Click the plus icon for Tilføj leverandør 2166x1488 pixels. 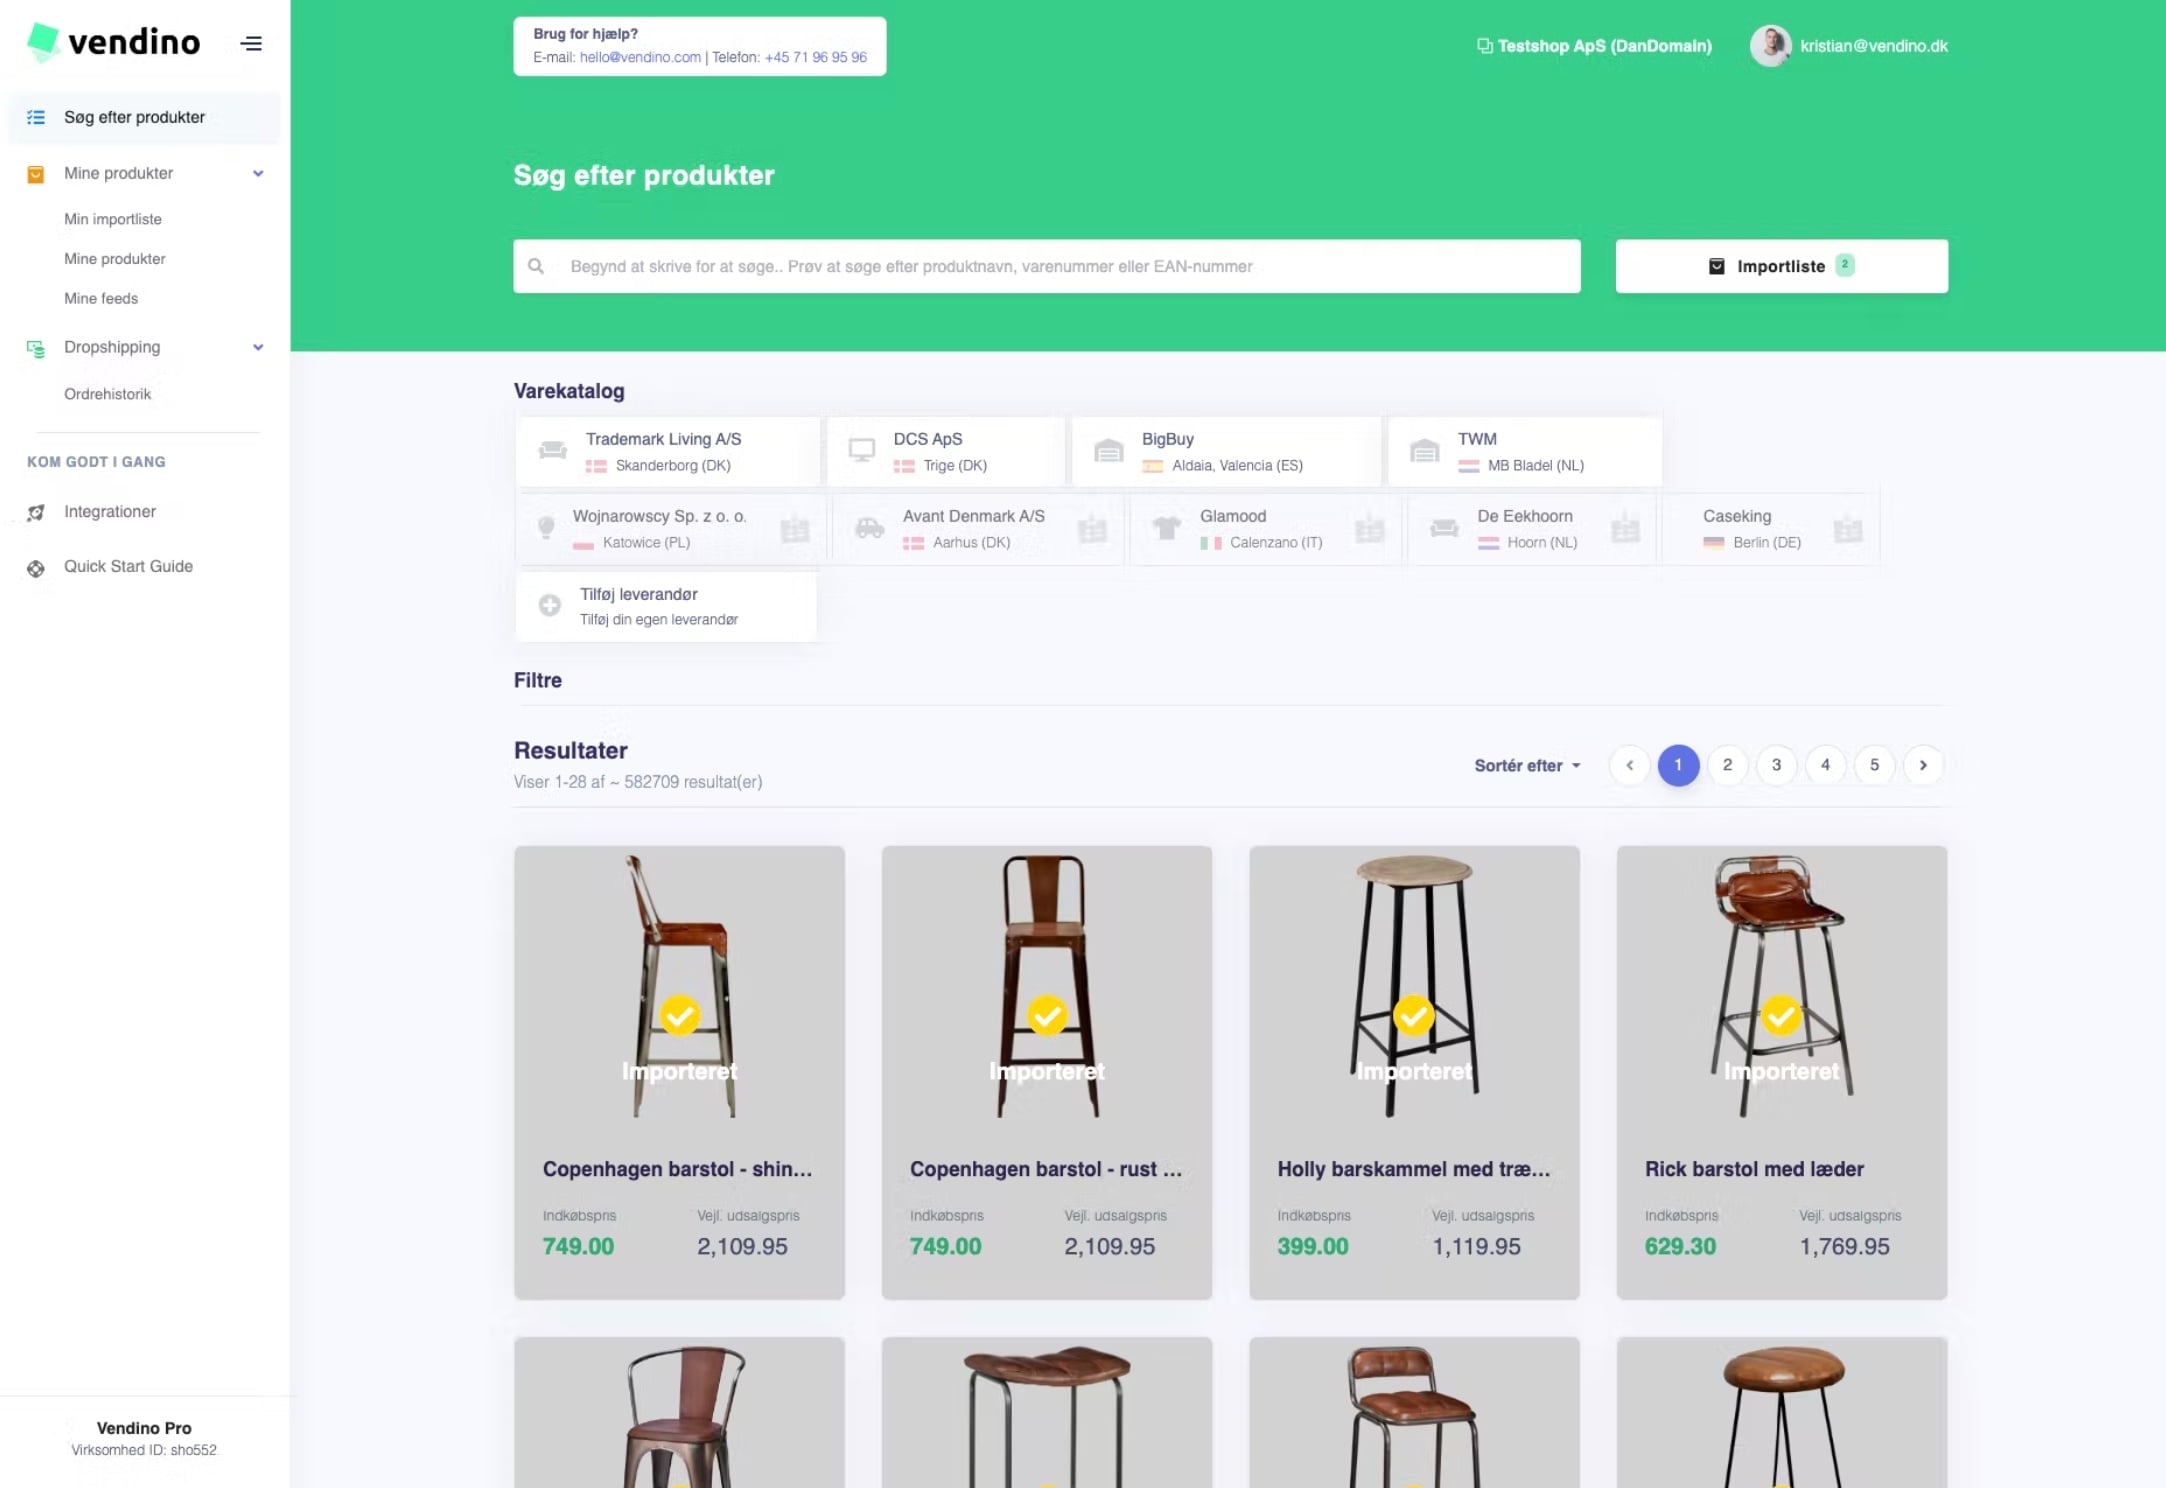pos(549,605)
